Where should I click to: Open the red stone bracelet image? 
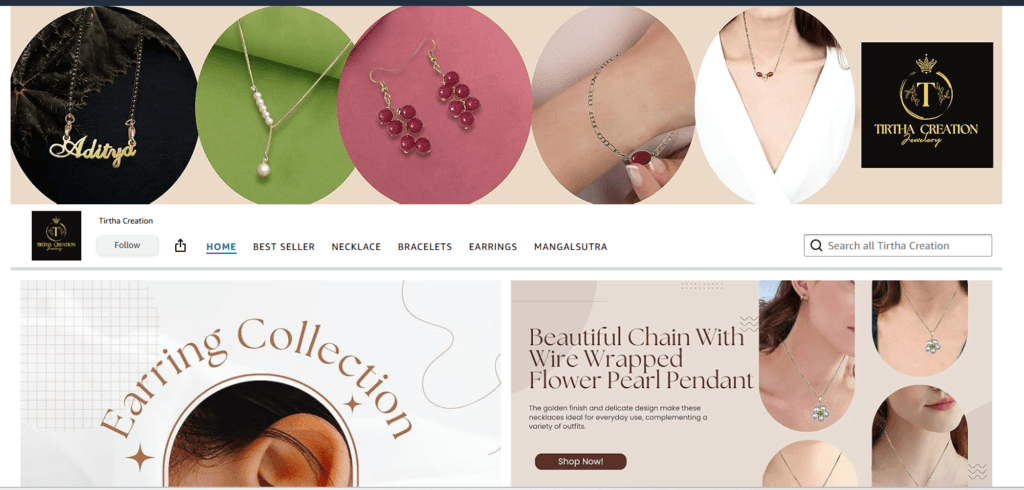[x=613, y=105]
